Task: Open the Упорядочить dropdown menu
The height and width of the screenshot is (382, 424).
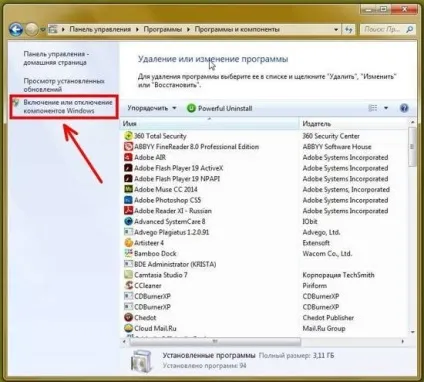Action: click(152, 108)
